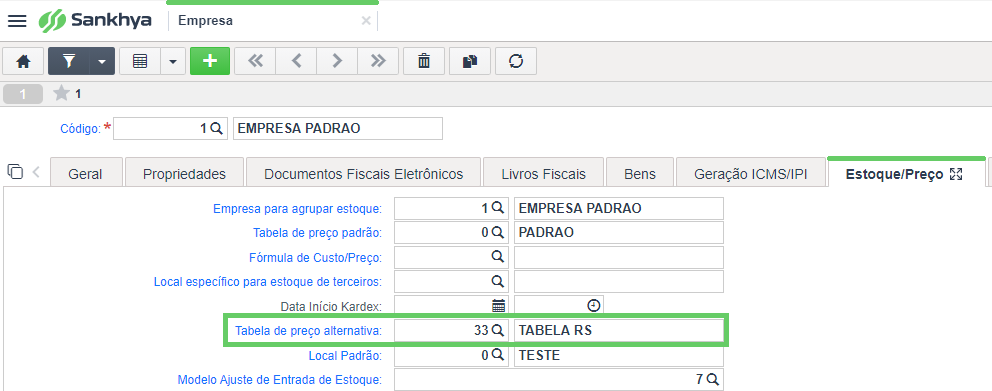Click the TABELA RS description field
Viewport: 992px width, 391px height.
point(619,330)
